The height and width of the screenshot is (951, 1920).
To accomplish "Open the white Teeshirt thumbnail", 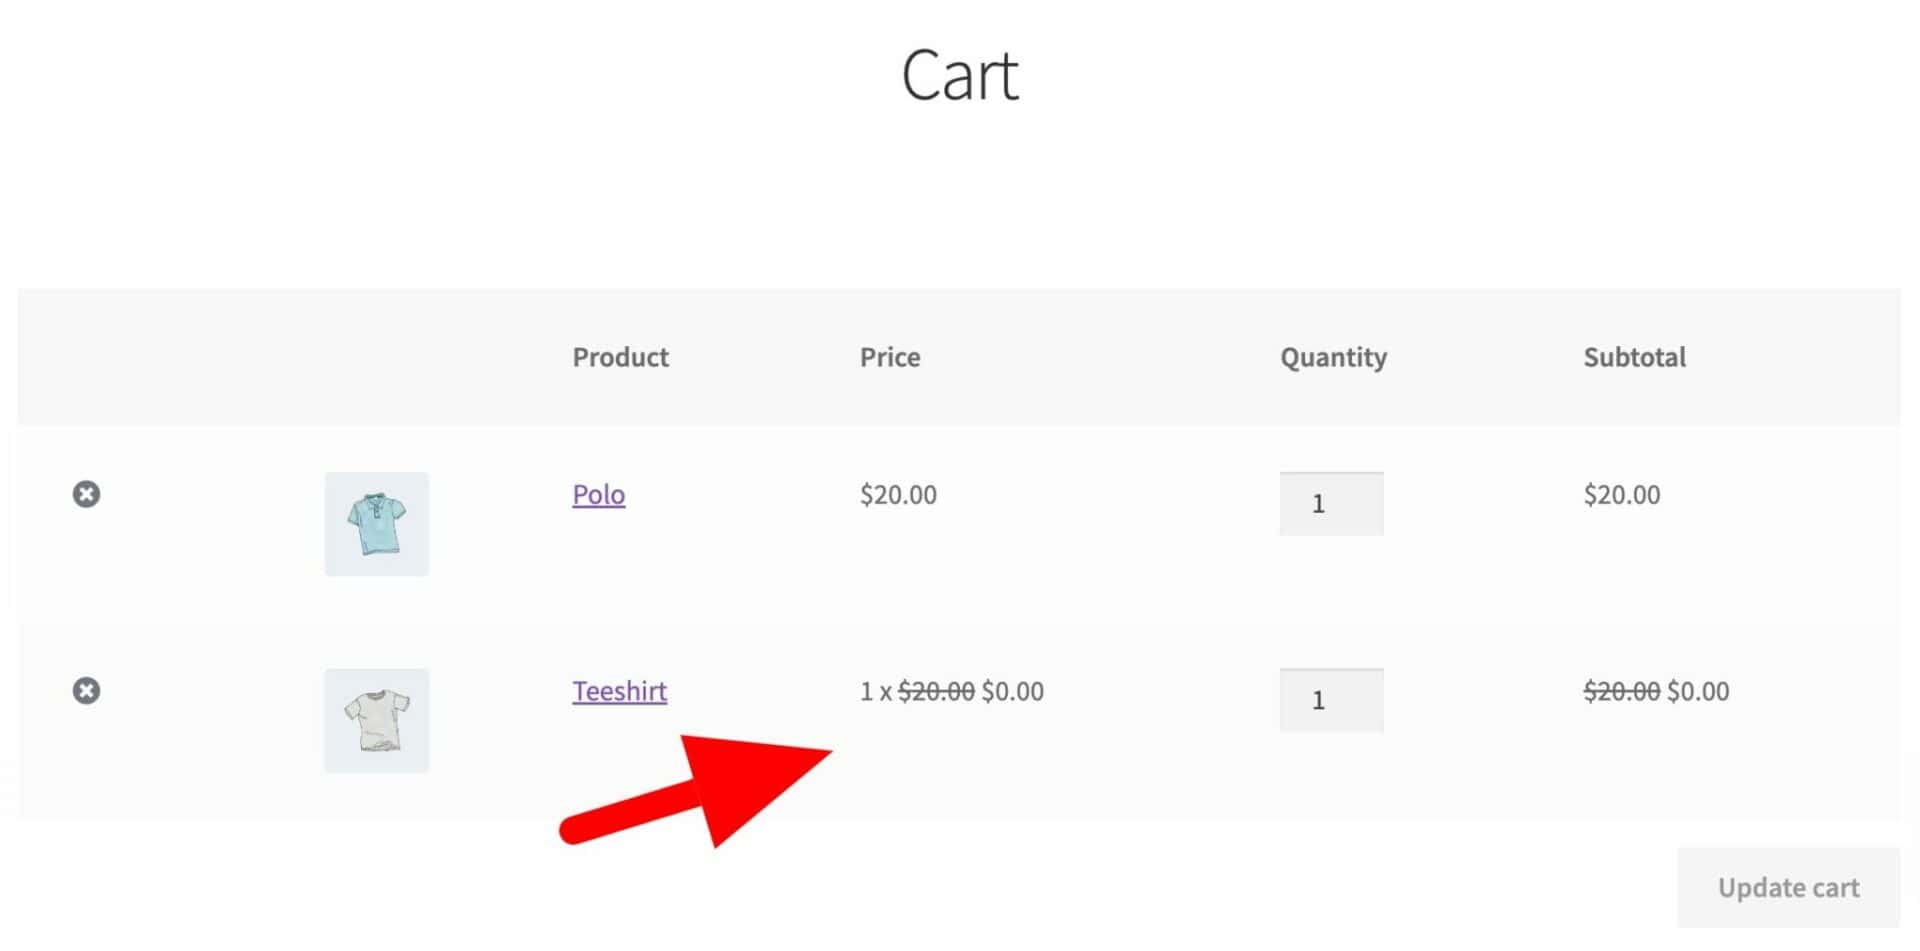I will pyautogui.click(x=377, y=721).
